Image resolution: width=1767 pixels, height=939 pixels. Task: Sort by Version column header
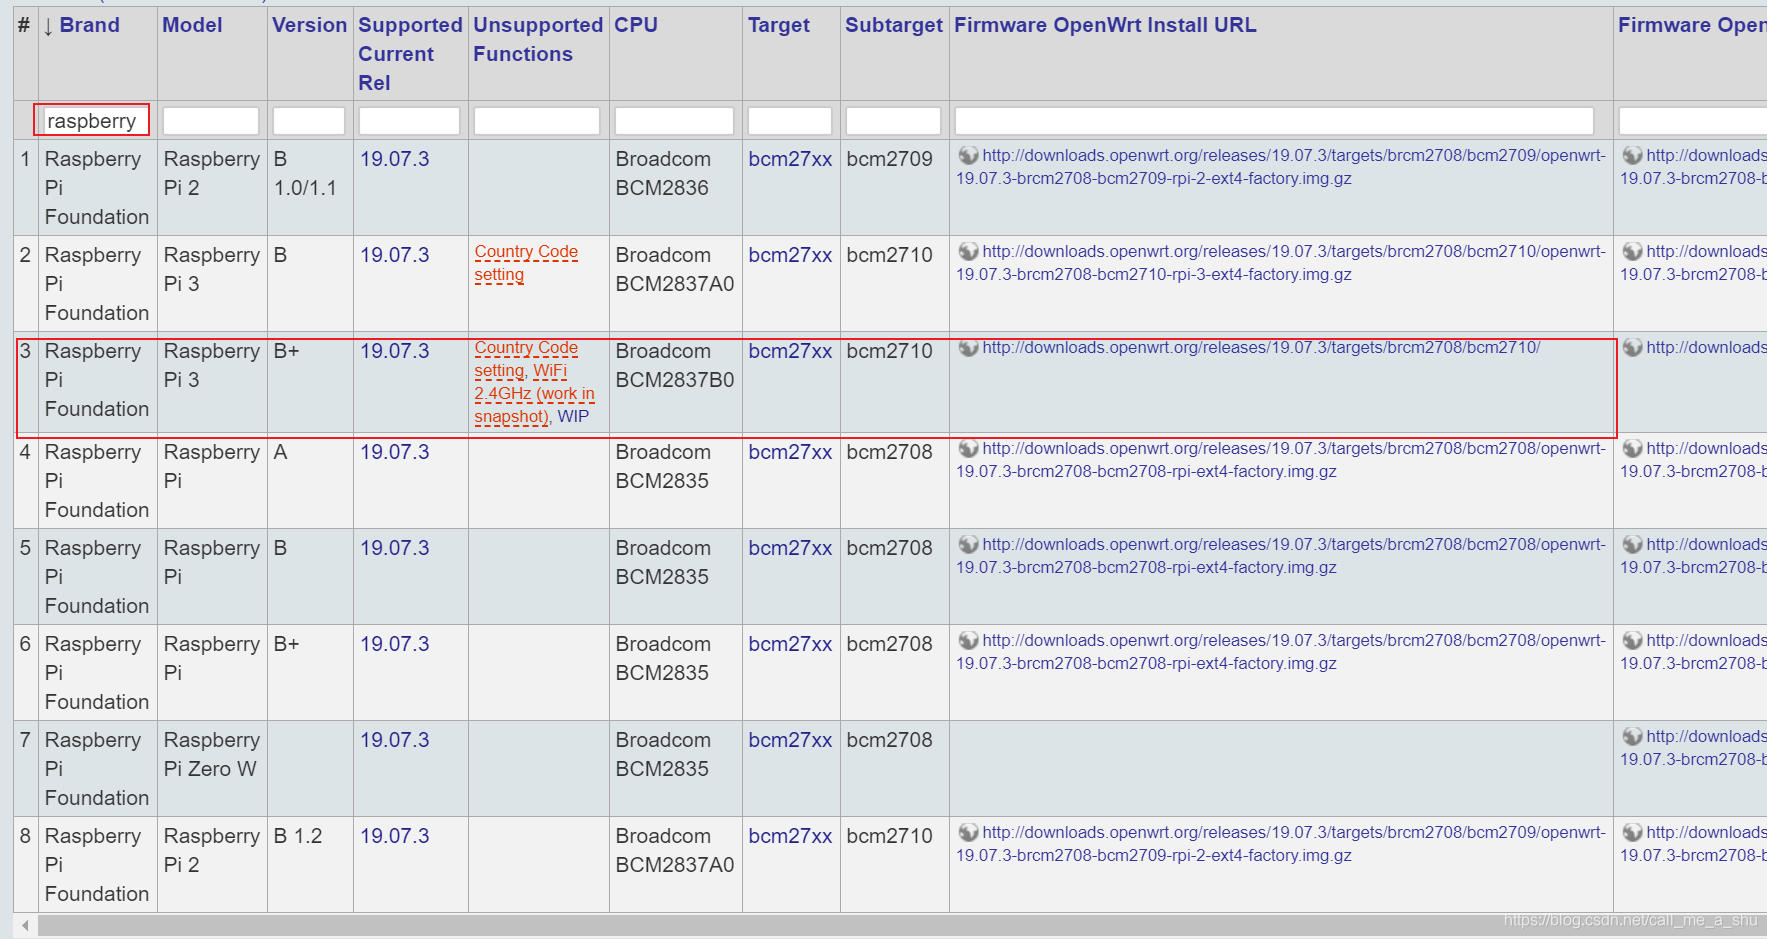309,25
